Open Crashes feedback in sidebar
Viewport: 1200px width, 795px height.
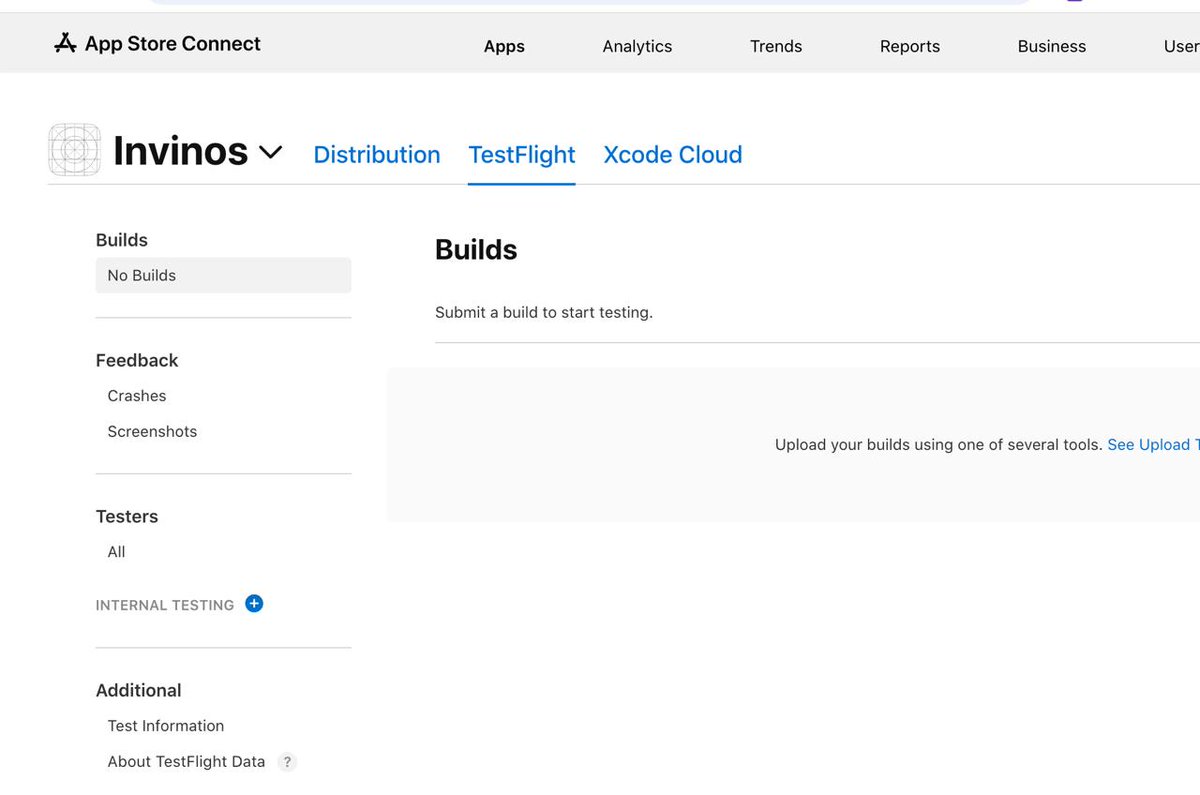click(137, 396)
